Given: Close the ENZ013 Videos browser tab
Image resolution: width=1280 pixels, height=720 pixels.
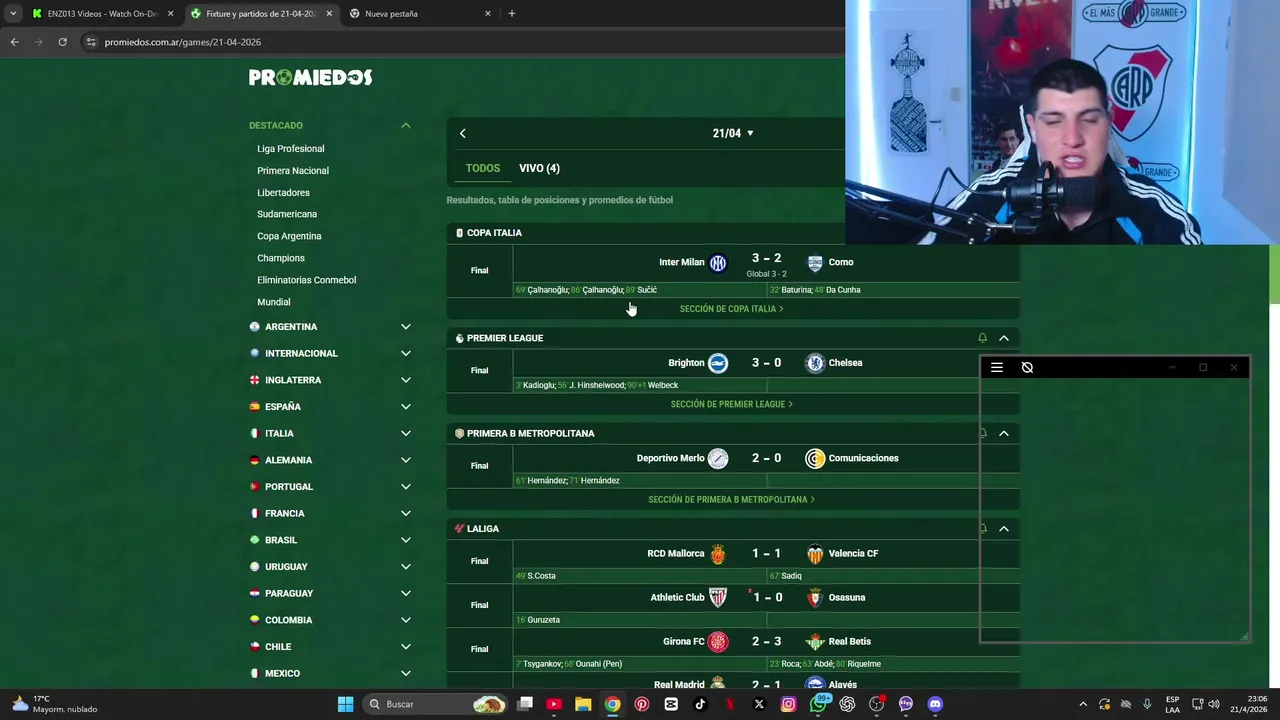Looking at the screenshot, I should 170,14.
